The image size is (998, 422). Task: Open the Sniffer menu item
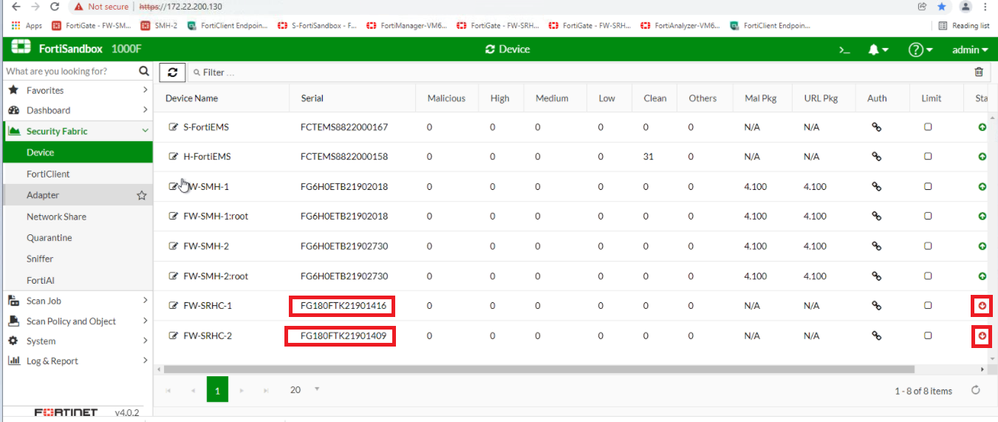click(78, 259)
